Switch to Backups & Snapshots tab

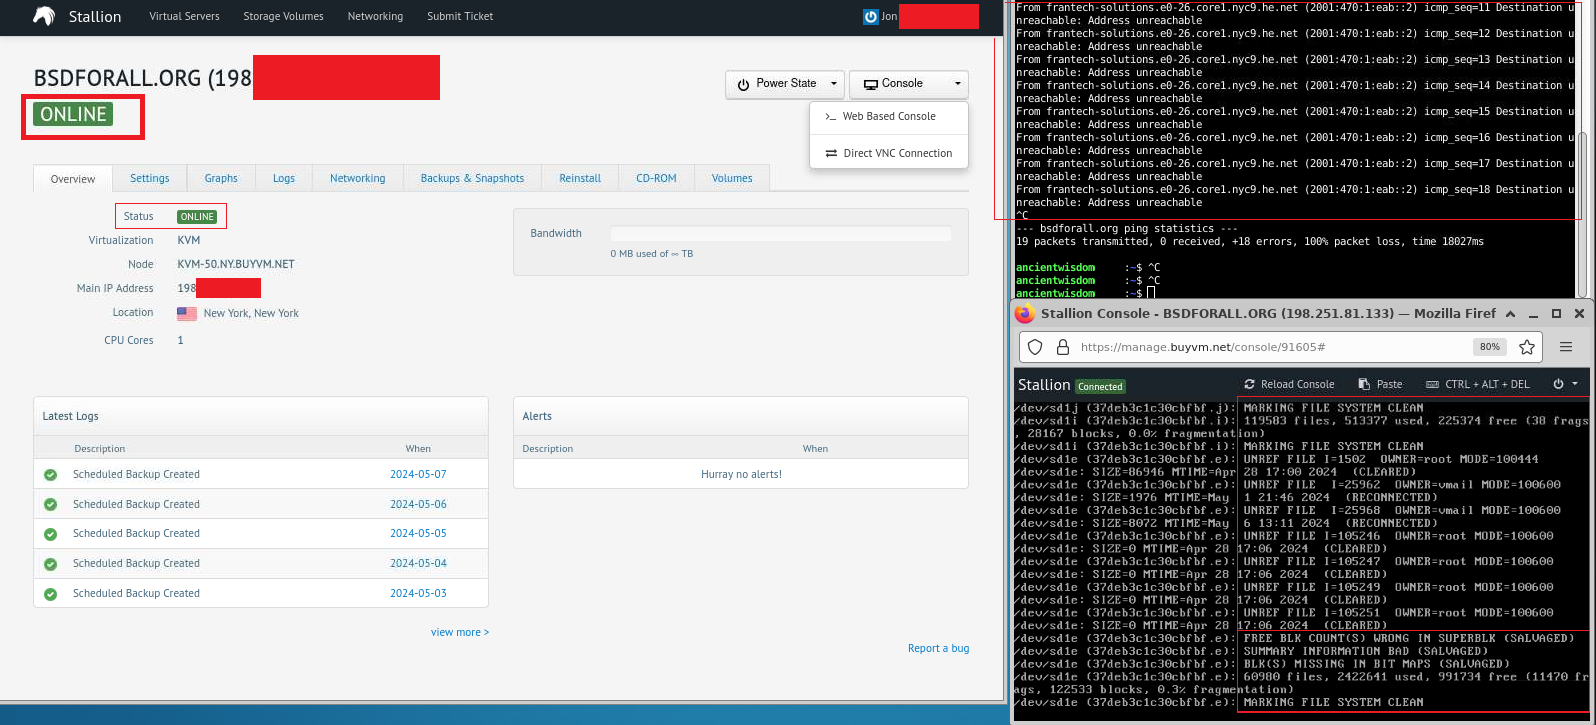472,178
